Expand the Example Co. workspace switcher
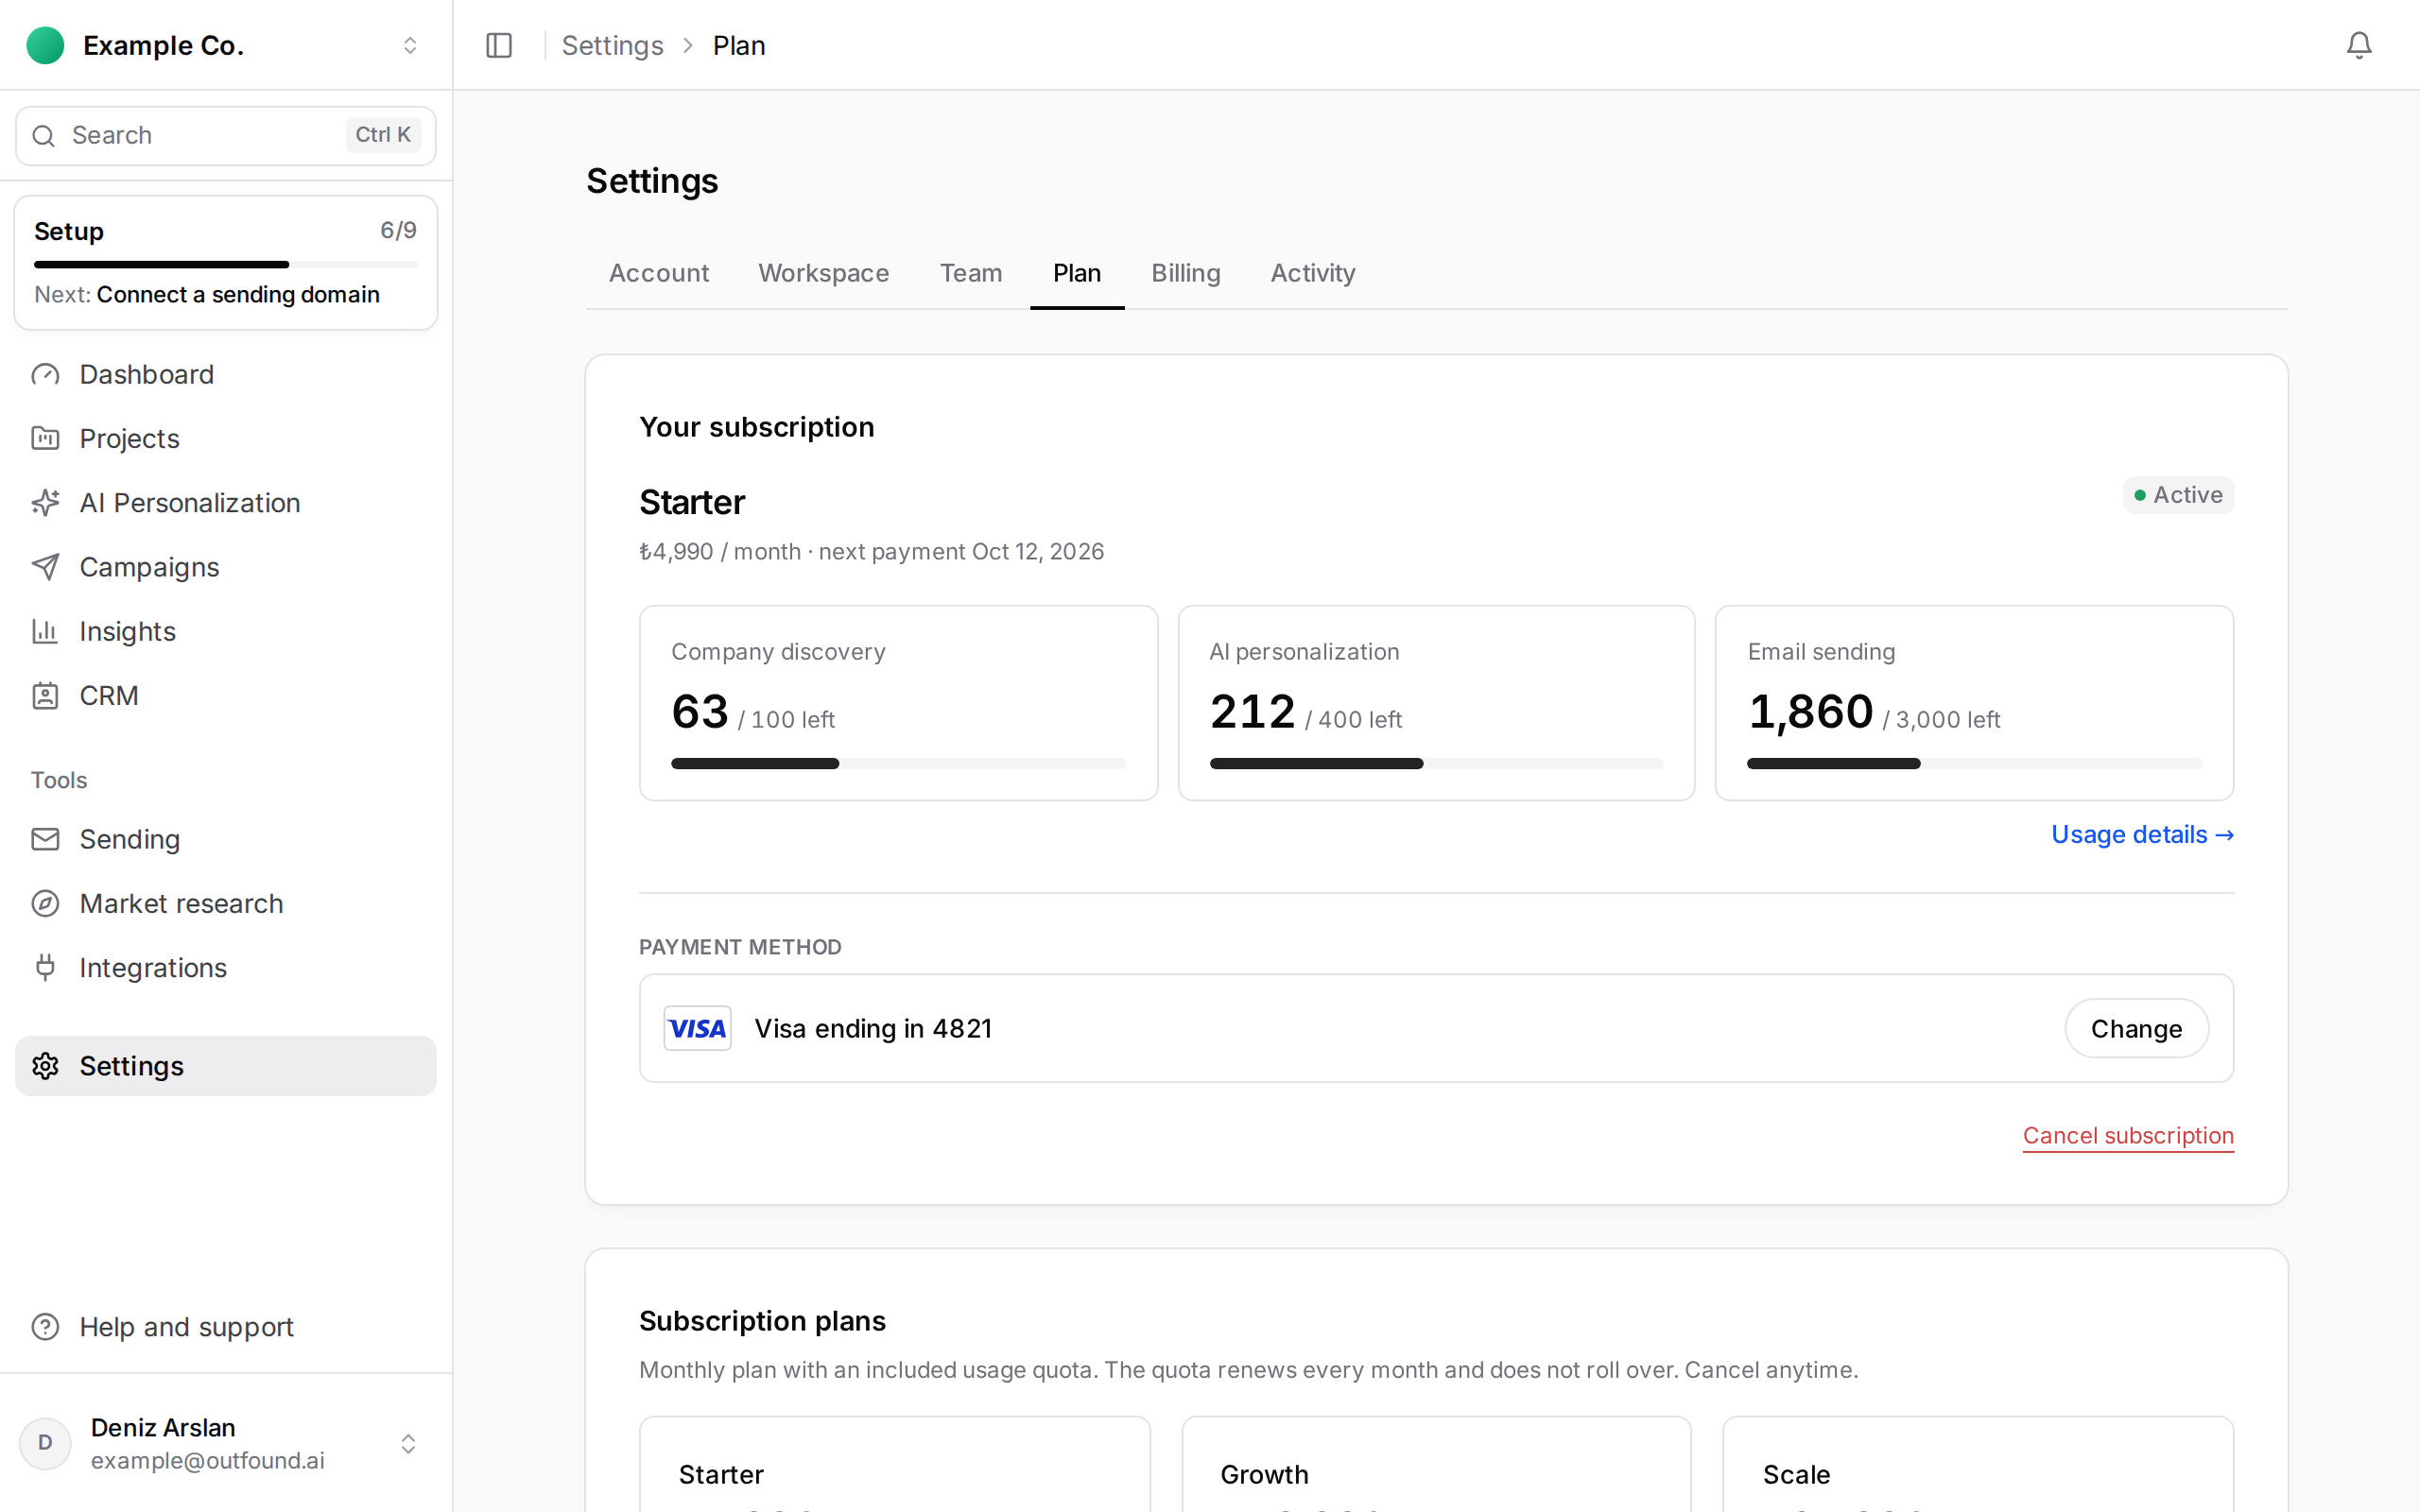Screen dimensions: 2420x1512 click(x=410, y=45)
